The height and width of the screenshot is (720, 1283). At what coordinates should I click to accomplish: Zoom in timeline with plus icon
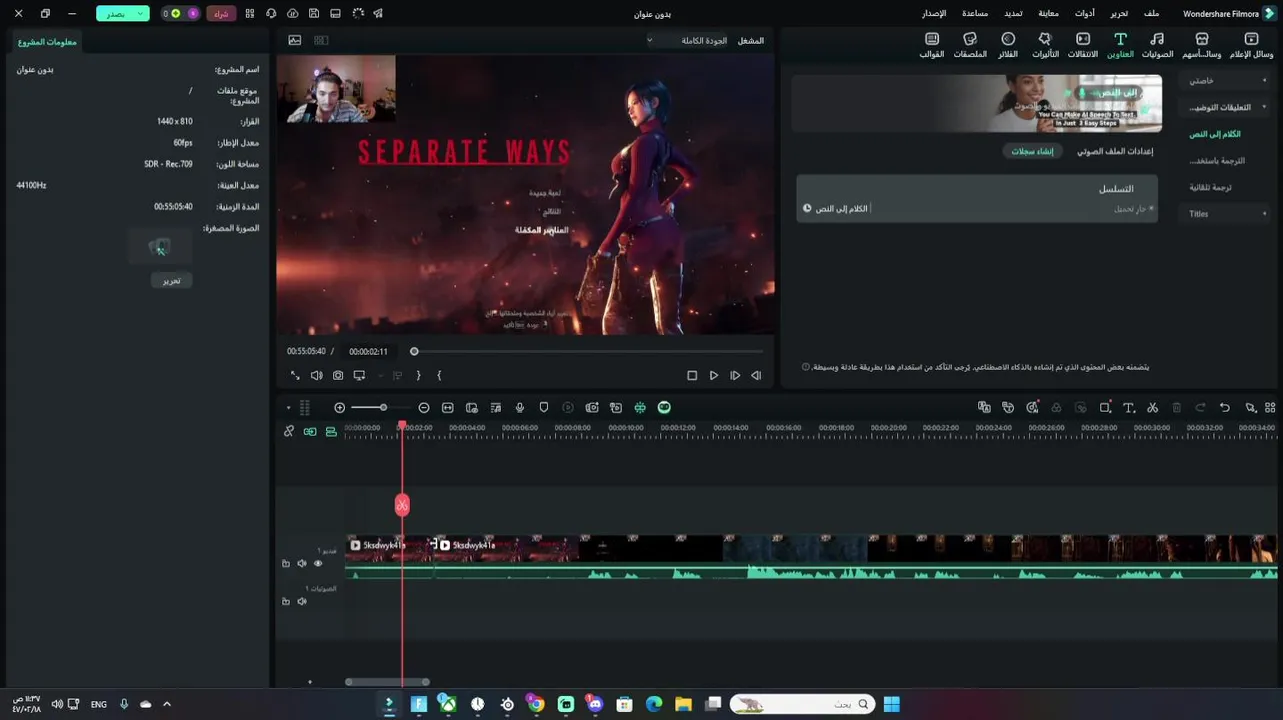click(x=340, y=408)
